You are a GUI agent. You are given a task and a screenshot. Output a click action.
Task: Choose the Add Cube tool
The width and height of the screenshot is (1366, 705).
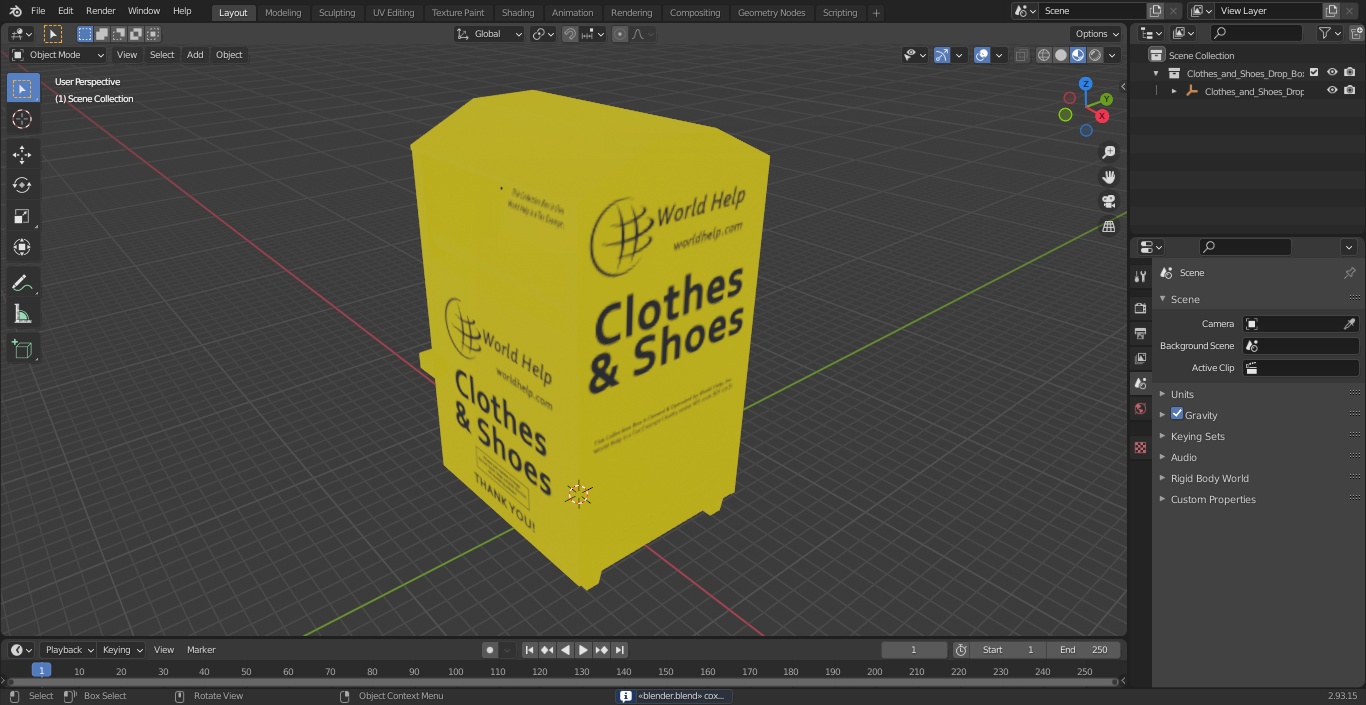coord(22,349)
